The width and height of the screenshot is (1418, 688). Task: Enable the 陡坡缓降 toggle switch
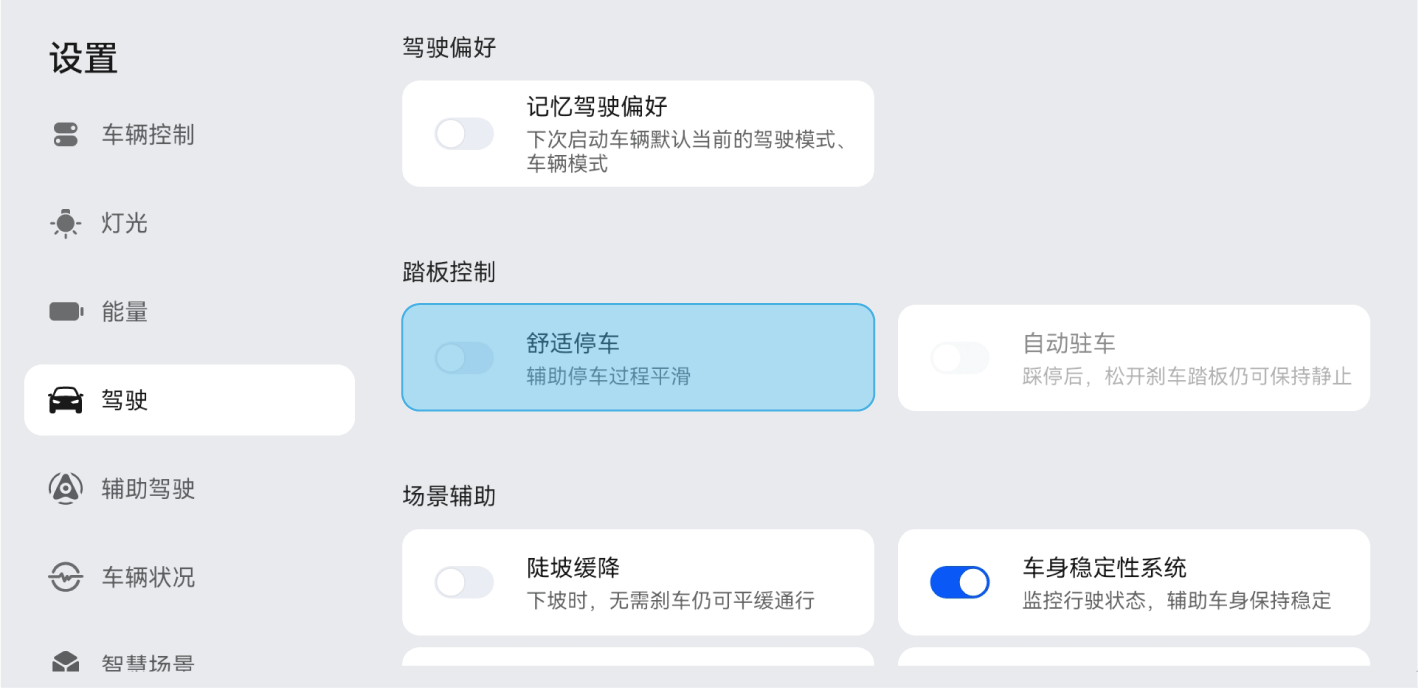464,582
